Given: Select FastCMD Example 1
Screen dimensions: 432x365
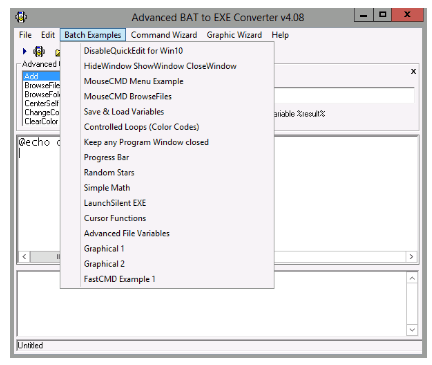Looking at the screenshot, I should (x=167, y=279).
